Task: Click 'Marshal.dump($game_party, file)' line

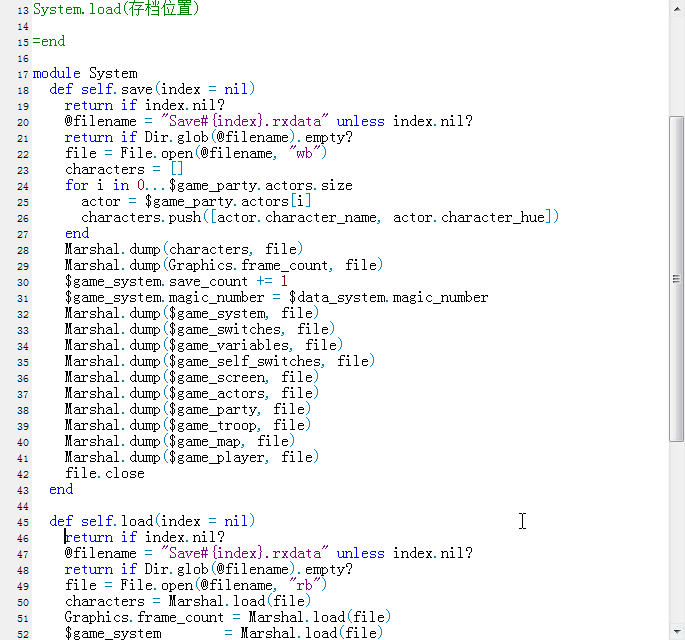Action: 188,409
